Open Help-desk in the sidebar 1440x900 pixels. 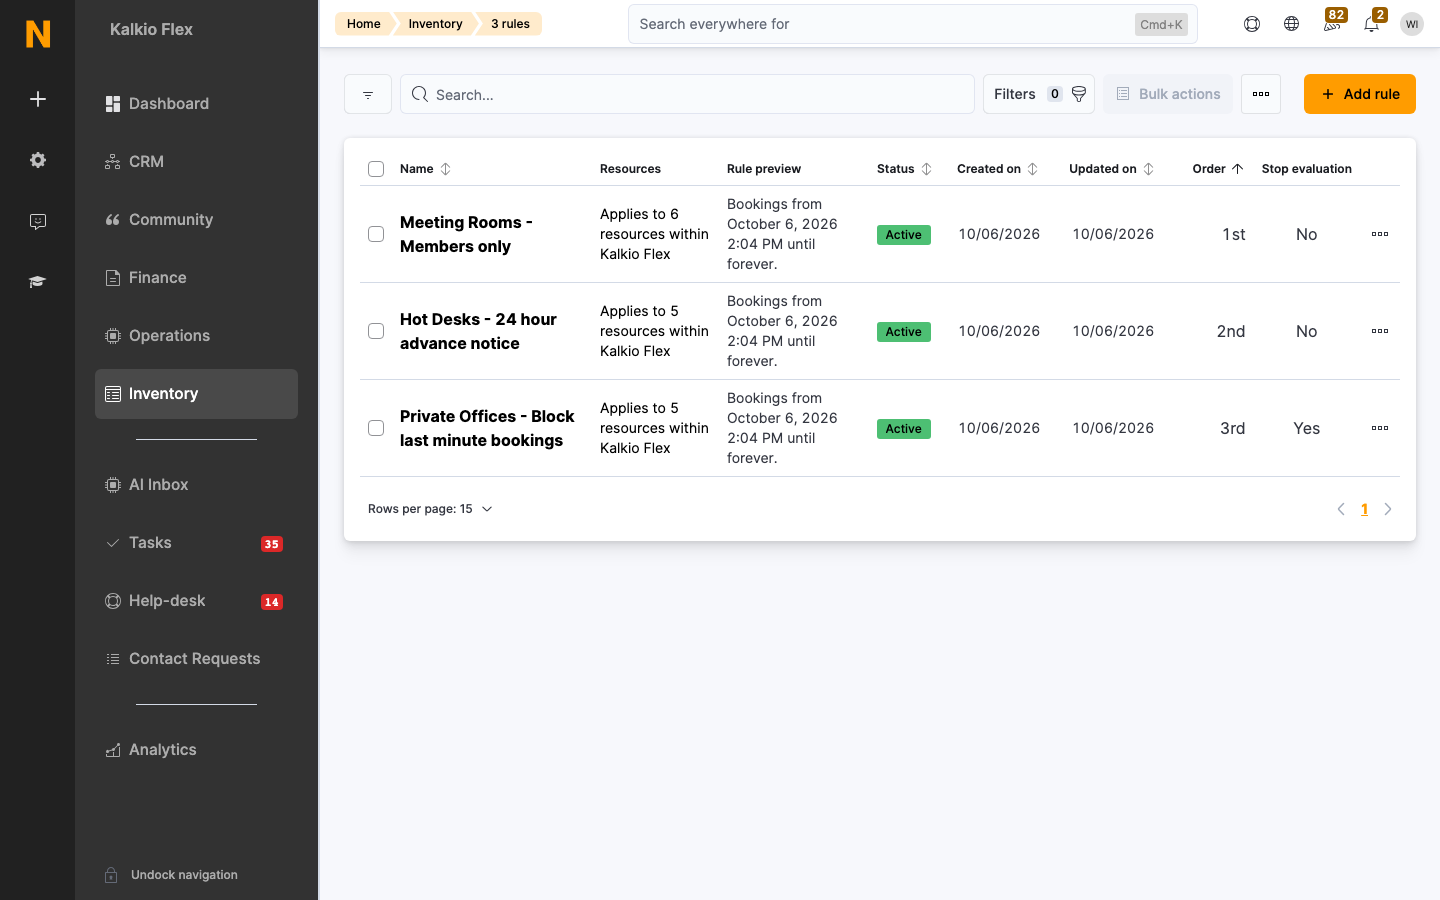(x=196, y=601)
